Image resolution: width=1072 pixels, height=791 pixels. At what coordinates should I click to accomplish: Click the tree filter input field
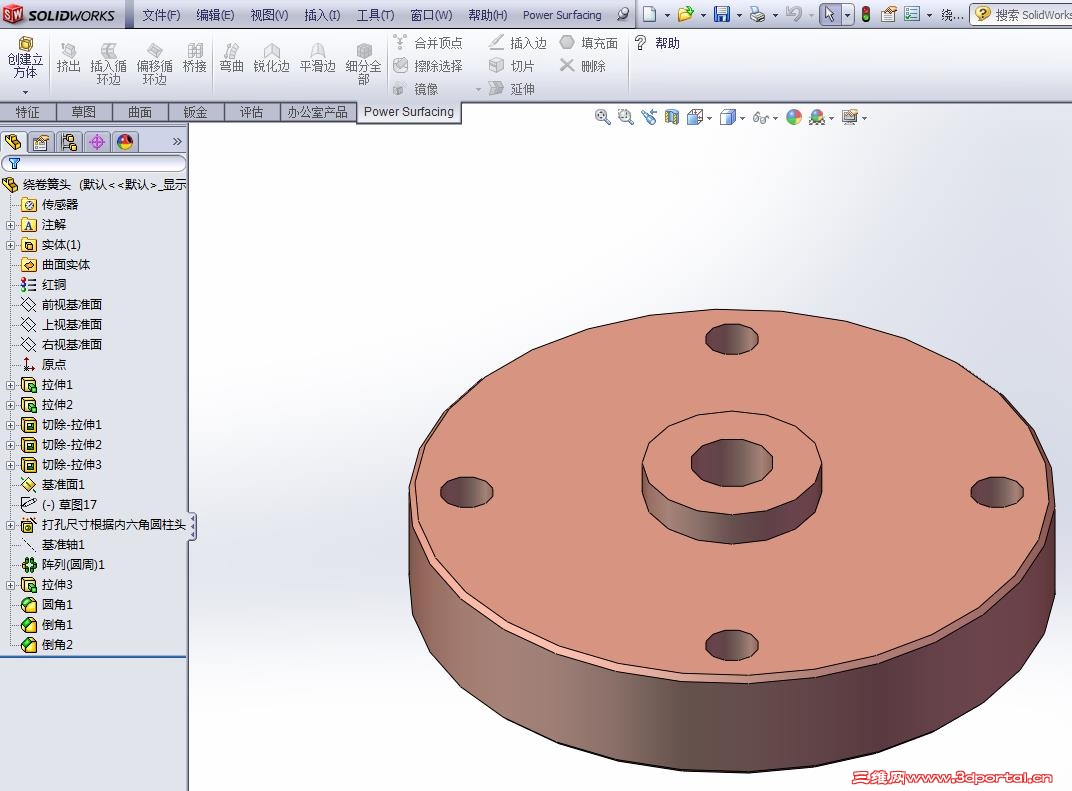click(x=94, y=163)
